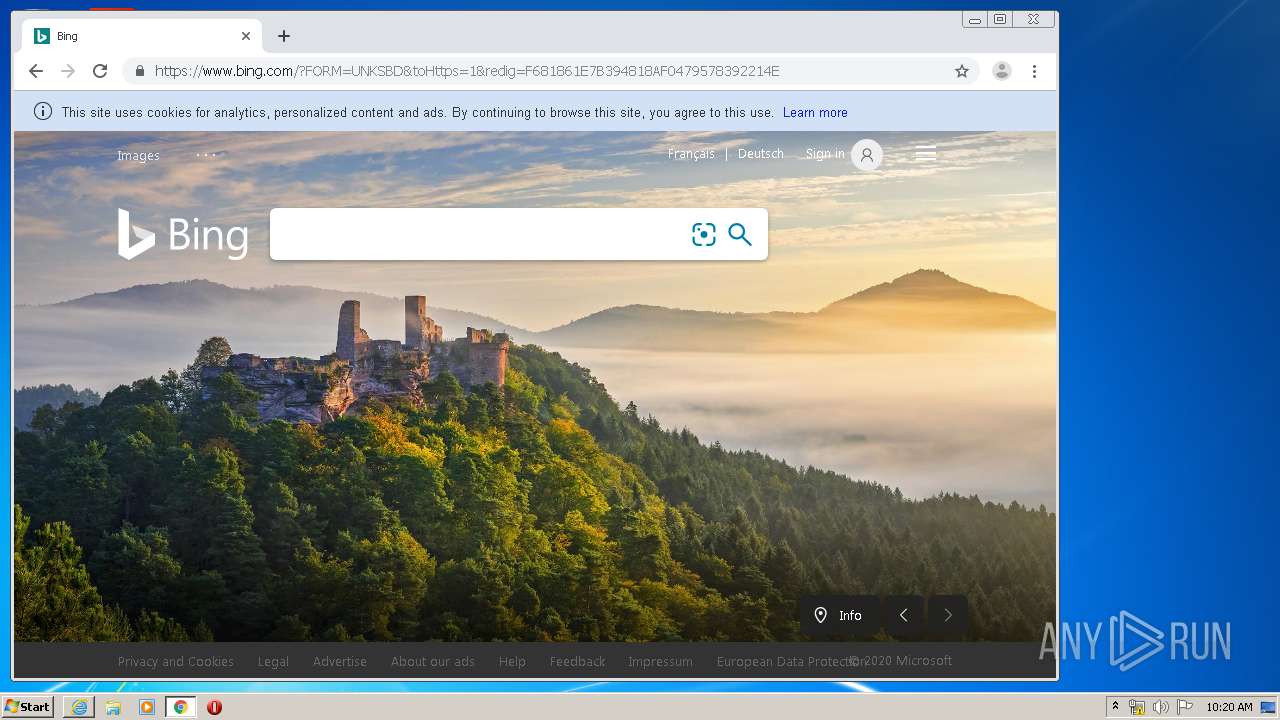
Task: Bookmark this page with the star icon
Action: point(962,71)
